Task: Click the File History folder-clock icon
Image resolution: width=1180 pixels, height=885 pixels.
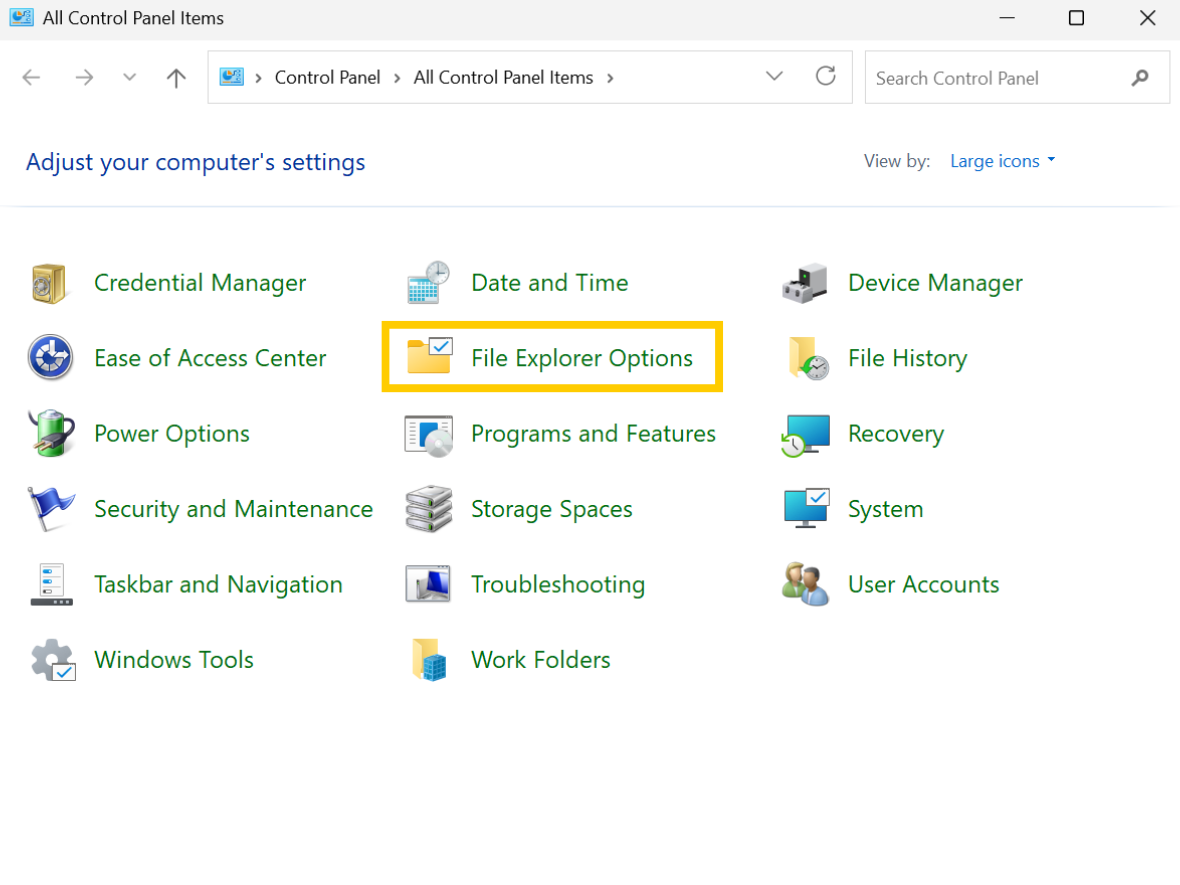Action: 807,358
